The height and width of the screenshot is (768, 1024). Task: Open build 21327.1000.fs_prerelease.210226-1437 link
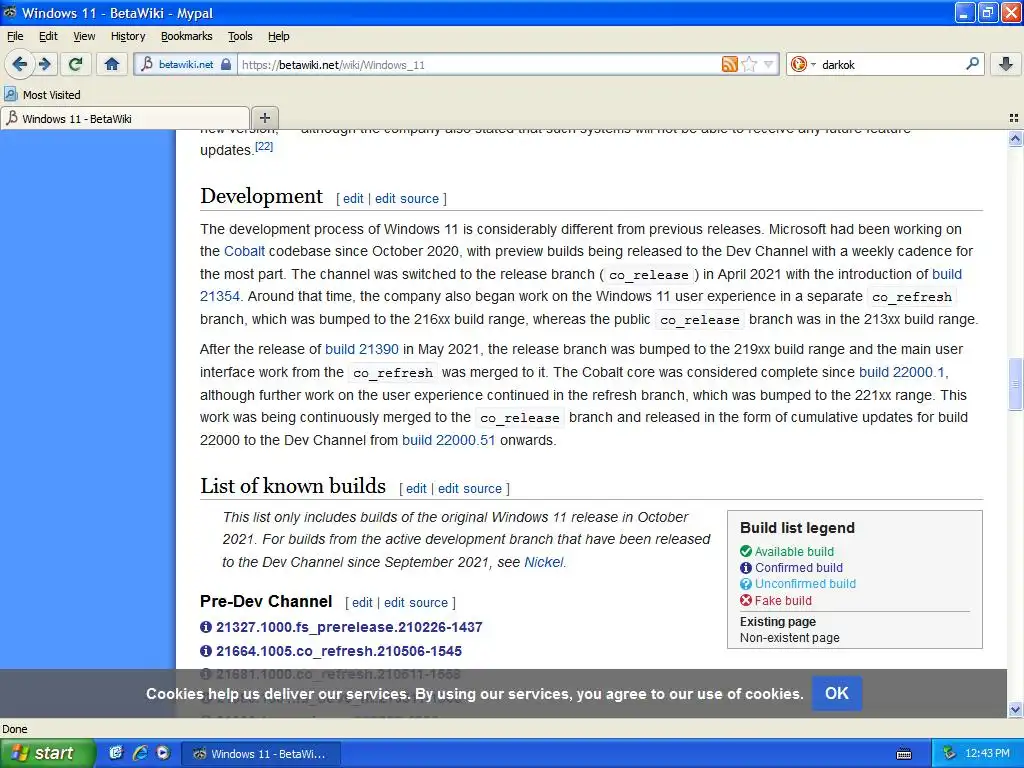click(349, 627)
